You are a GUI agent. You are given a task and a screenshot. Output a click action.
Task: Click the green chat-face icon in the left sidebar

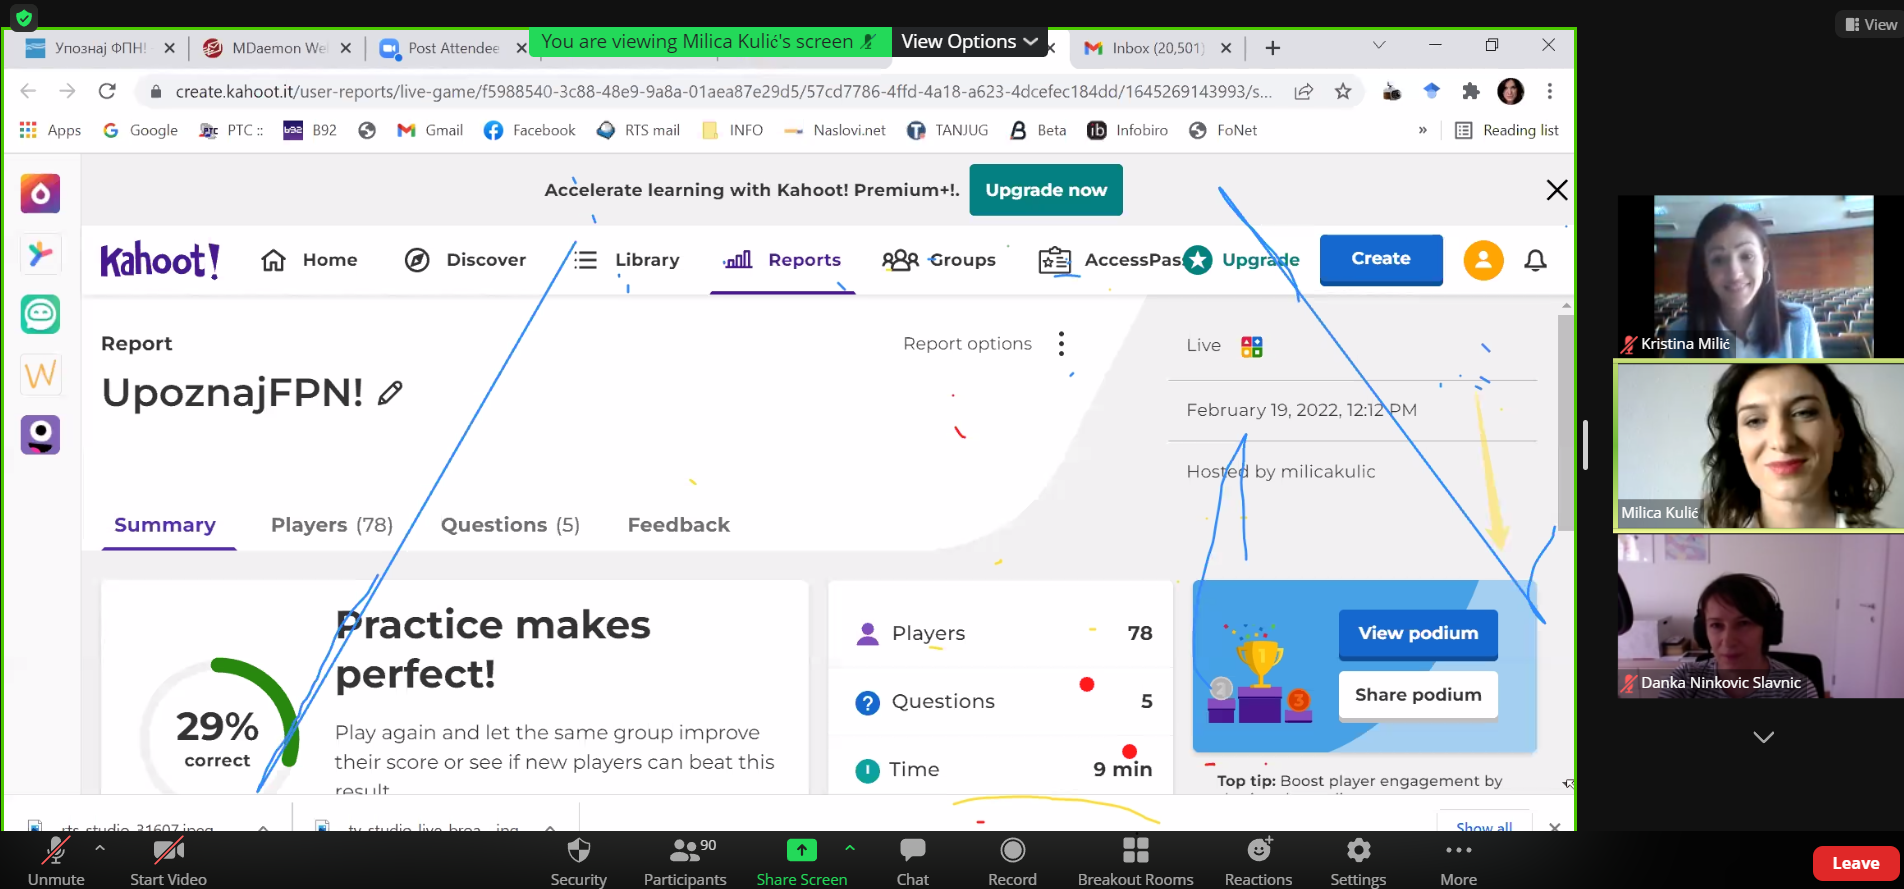pos(40,314)
